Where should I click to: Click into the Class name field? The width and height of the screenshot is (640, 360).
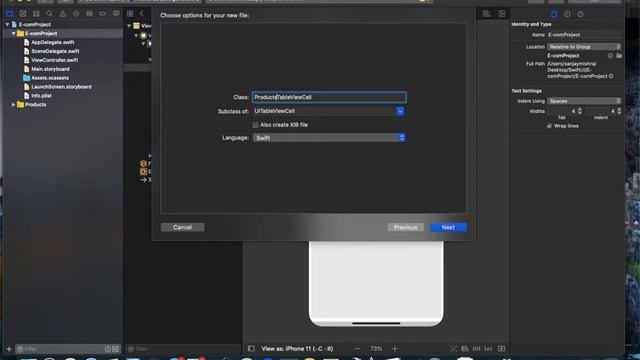(x=329, y=97)
